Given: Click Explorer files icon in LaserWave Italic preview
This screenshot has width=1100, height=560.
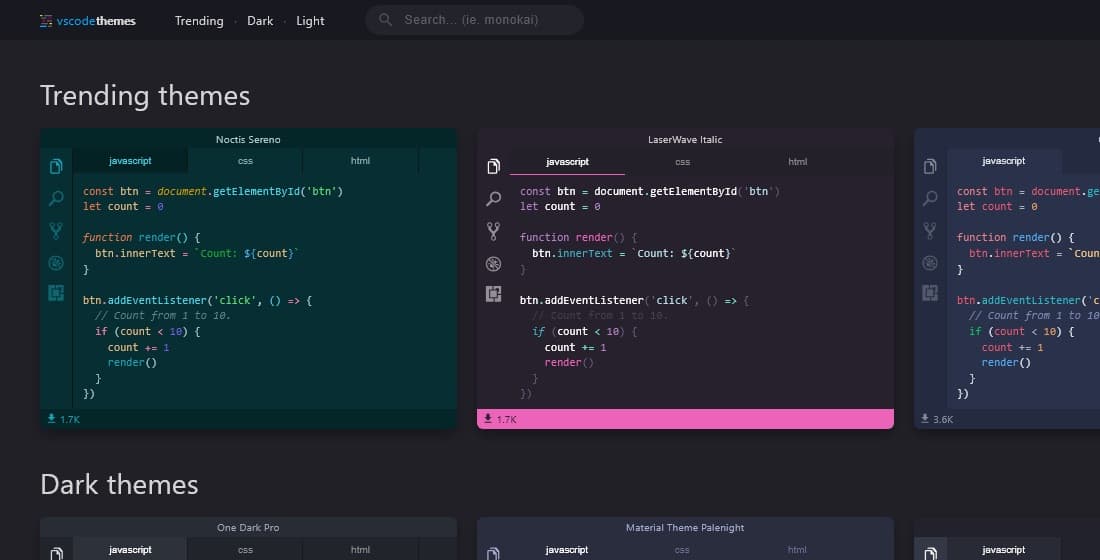Looking at the screenshot, I should pyautogui.click(x=493, y=167).
